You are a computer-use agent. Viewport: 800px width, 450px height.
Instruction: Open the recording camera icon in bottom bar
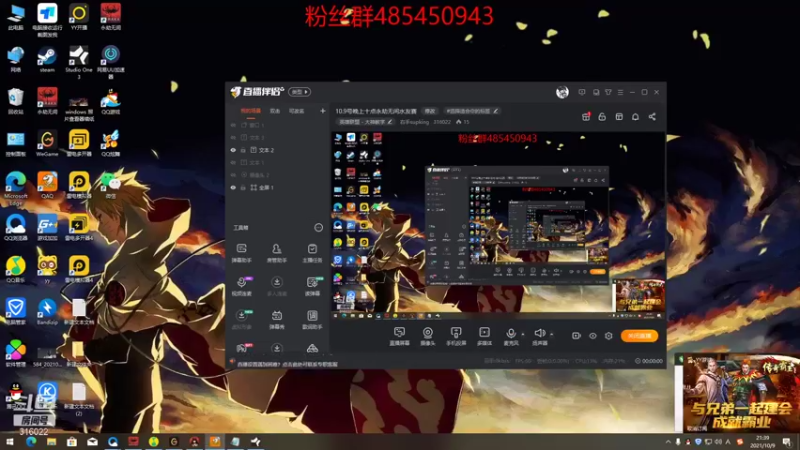coord(576,336)
